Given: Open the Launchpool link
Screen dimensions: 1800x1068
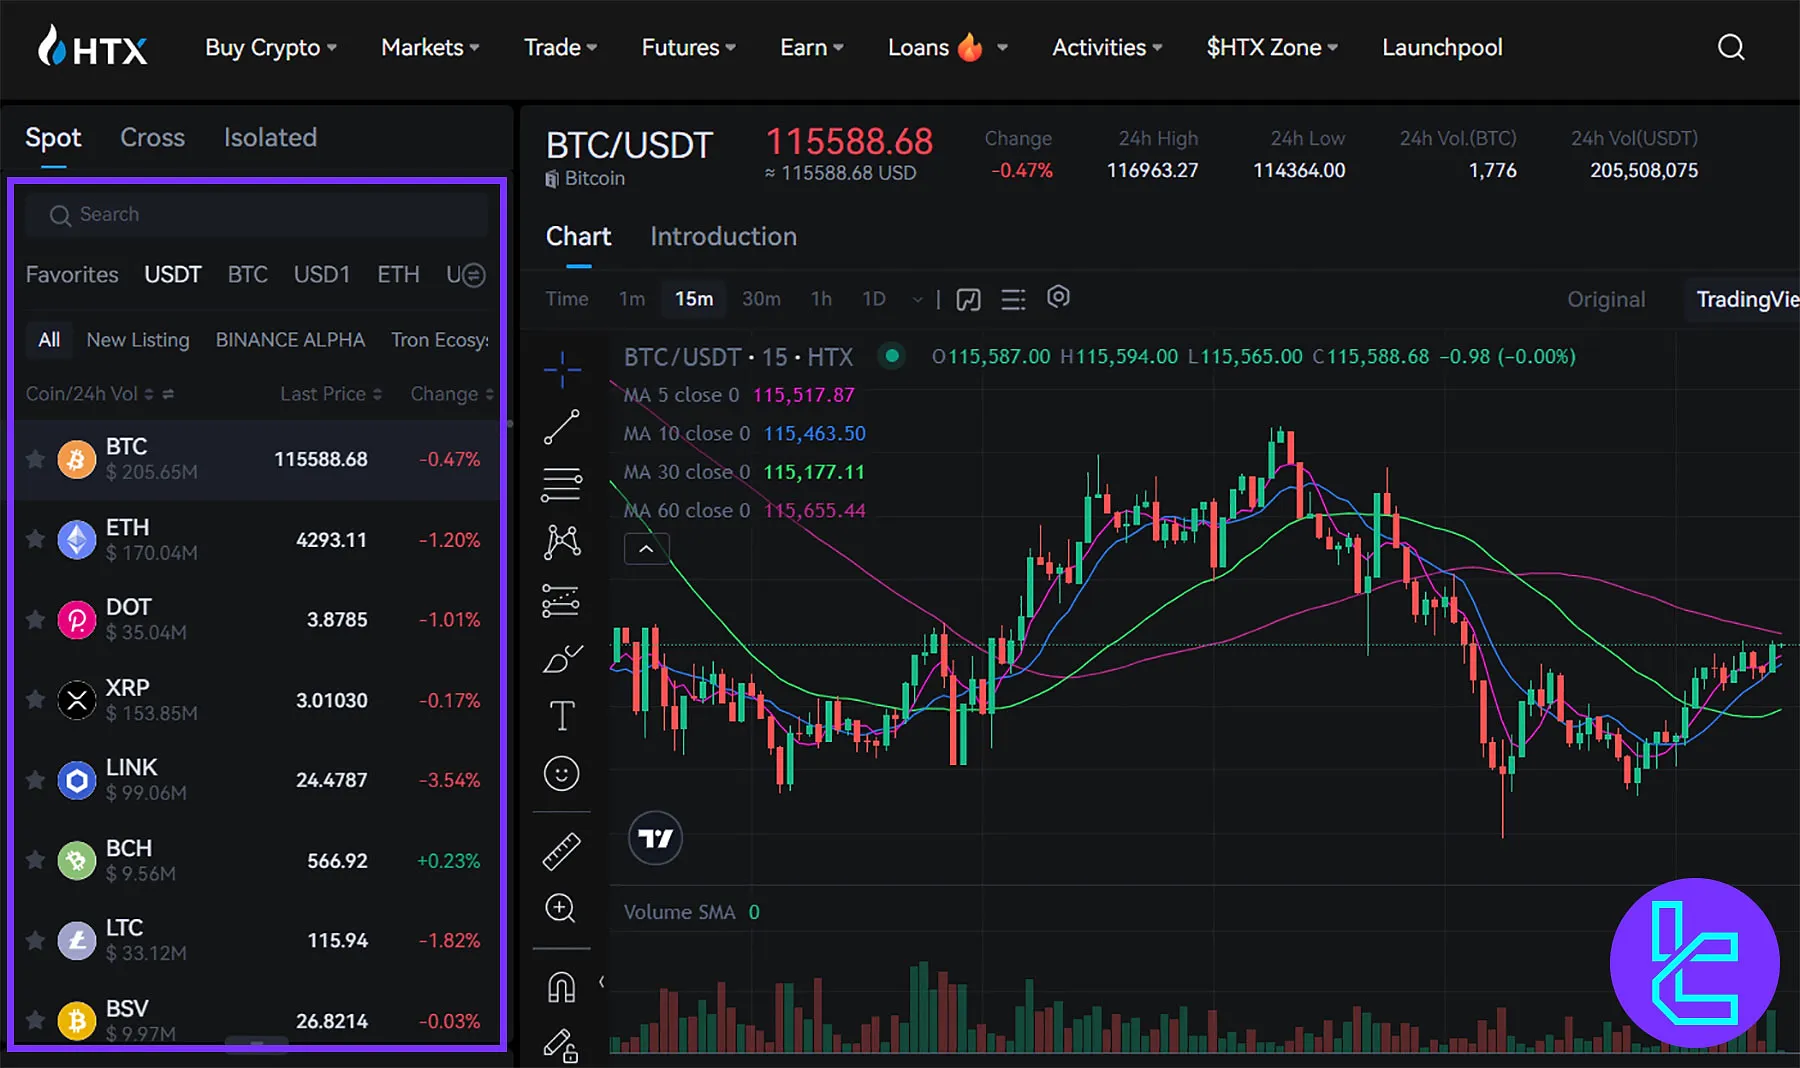Looking at the screenshot, I should pyautogui.click(x=1442, y=47).
